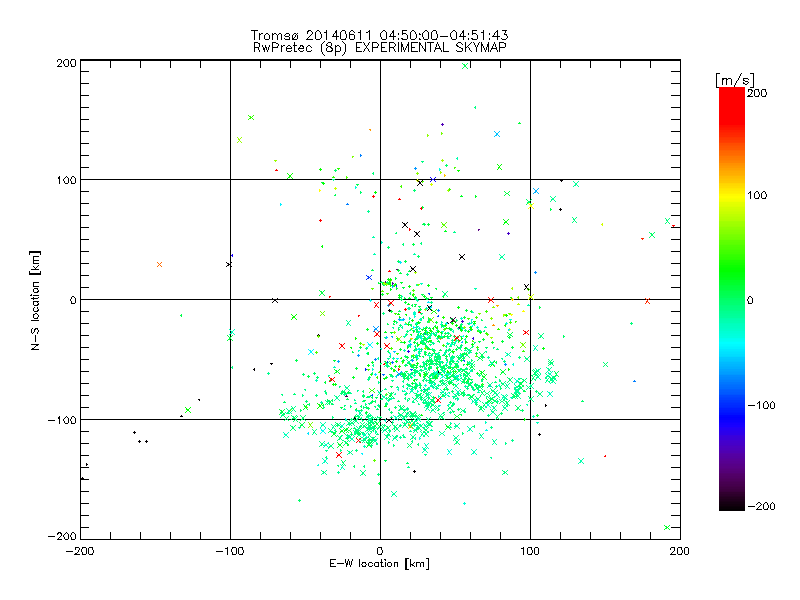Click the green X marker at the bottom-right corner
Image resolution: width=800 pixels, height=600 pixels.
667,528
